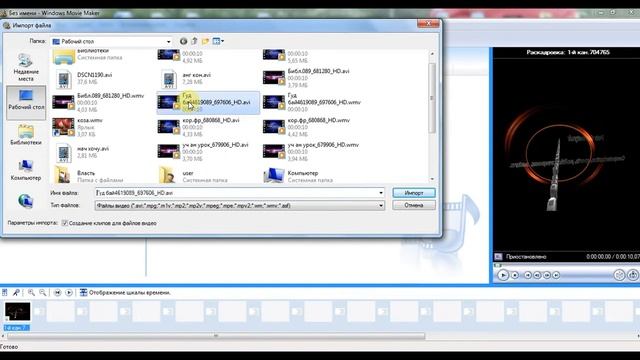The image size is (640, 360).
Task: Create a new folder icon in dialog
Action: click(x=205, y=41)
